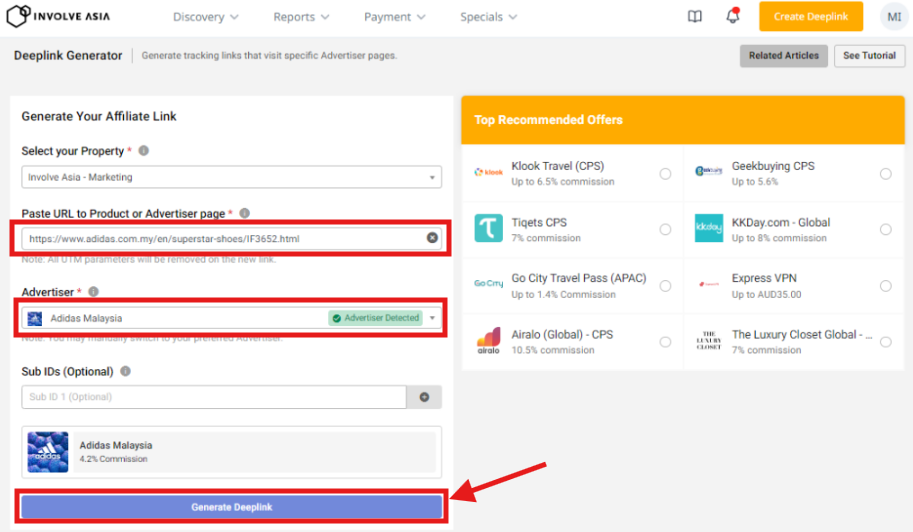Open the knowledge base book icon
The height and width of the screenshot is (532, 913).
(x=695, y=17)
